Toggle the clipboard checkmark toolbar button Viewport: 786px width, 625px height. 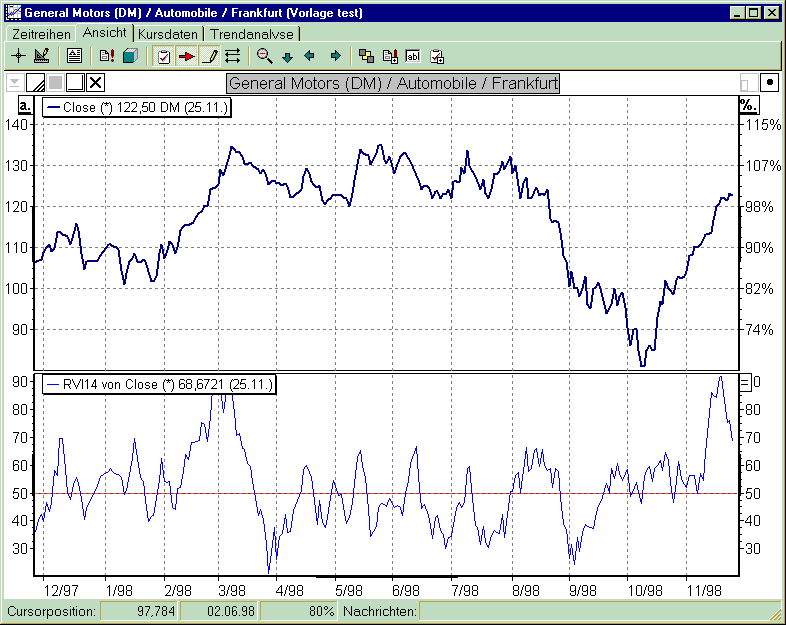(x=164, y=56)
